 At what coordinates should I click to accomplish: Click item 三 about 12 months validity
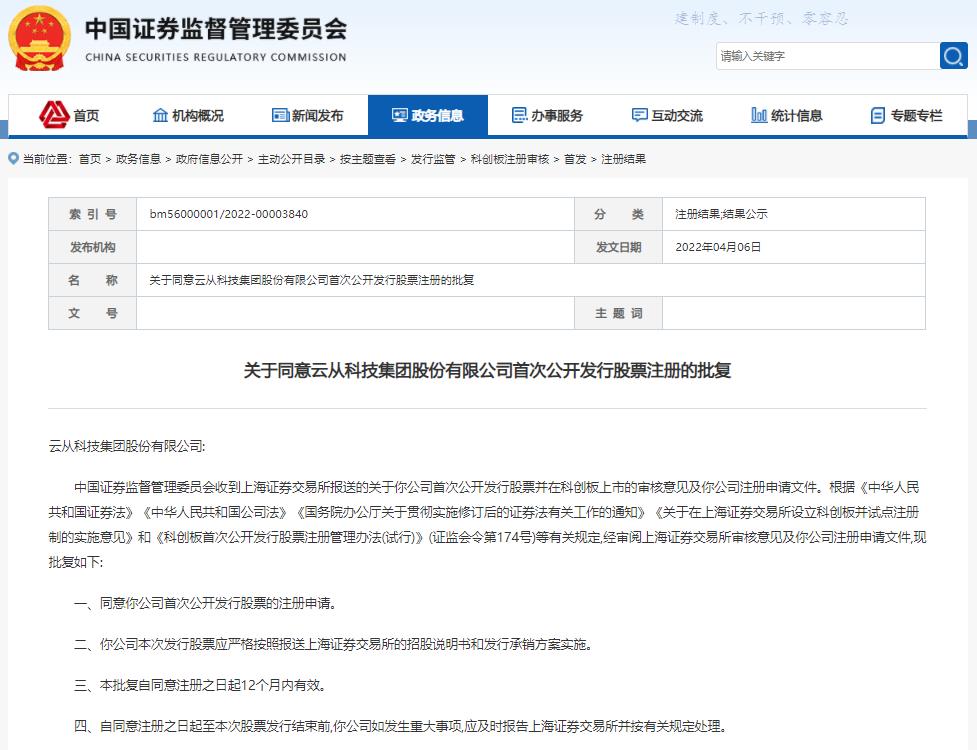click(x=200, y=685)
